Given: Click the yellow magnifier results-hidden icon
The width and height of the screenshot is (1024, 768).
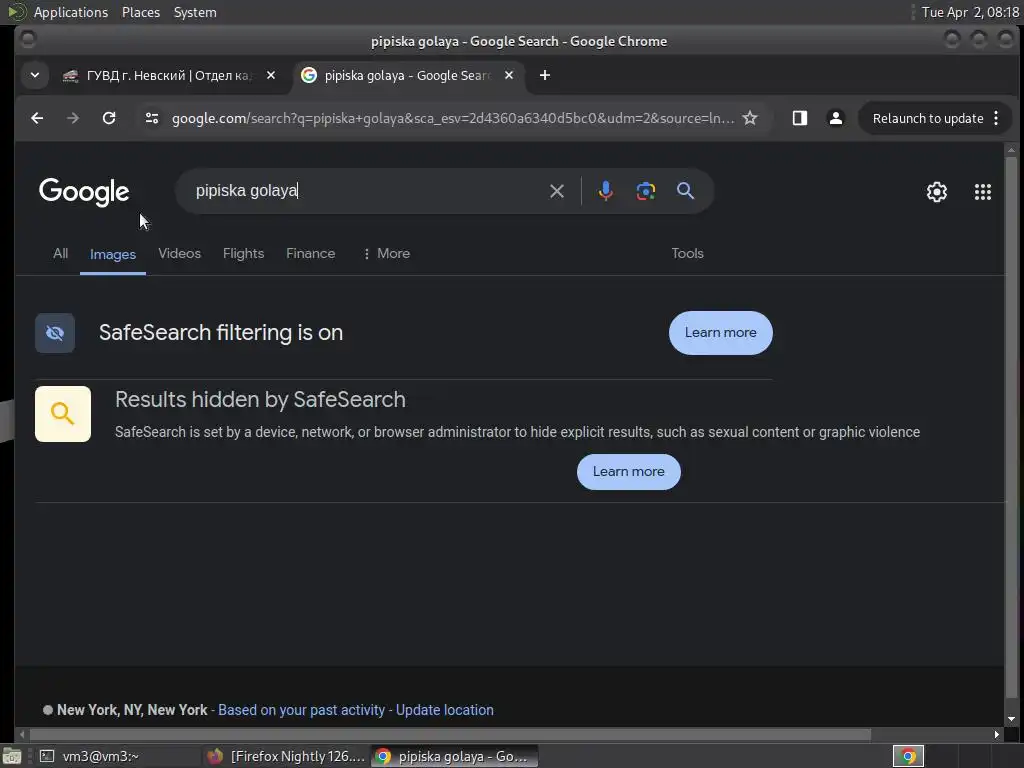Looking at the screenshot, I should click(x=63, y=414).
